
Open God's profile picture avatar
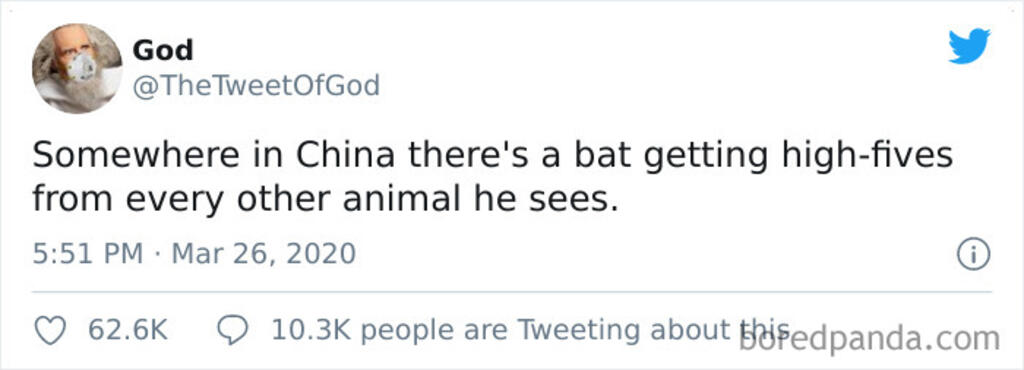coord(77,69)
